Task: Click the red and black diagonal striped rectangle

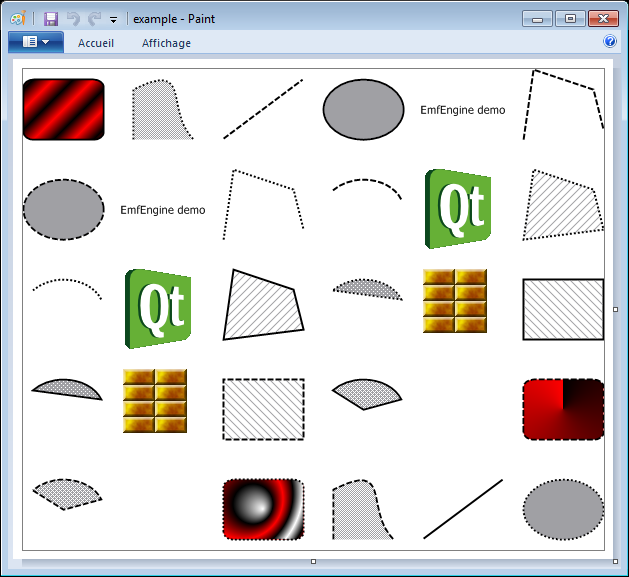Action: pos(64,110)
